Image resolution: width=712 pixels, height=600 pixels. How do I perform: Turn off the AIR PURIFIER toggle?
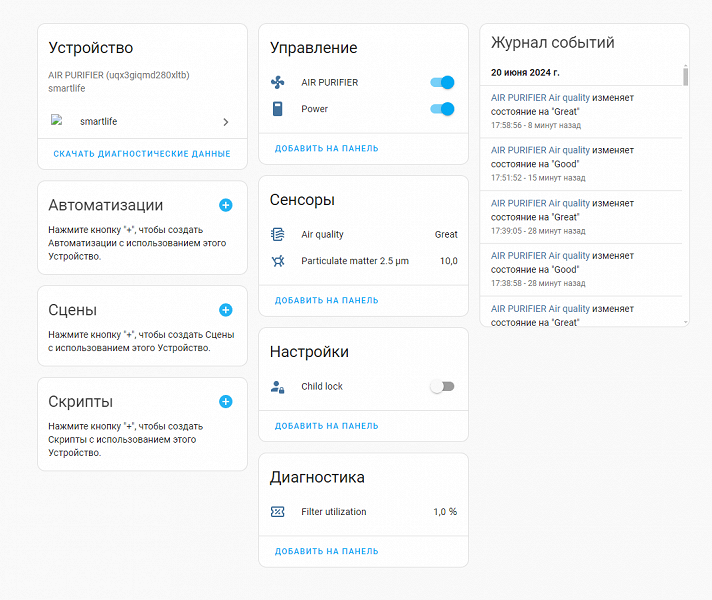[441, 83]
